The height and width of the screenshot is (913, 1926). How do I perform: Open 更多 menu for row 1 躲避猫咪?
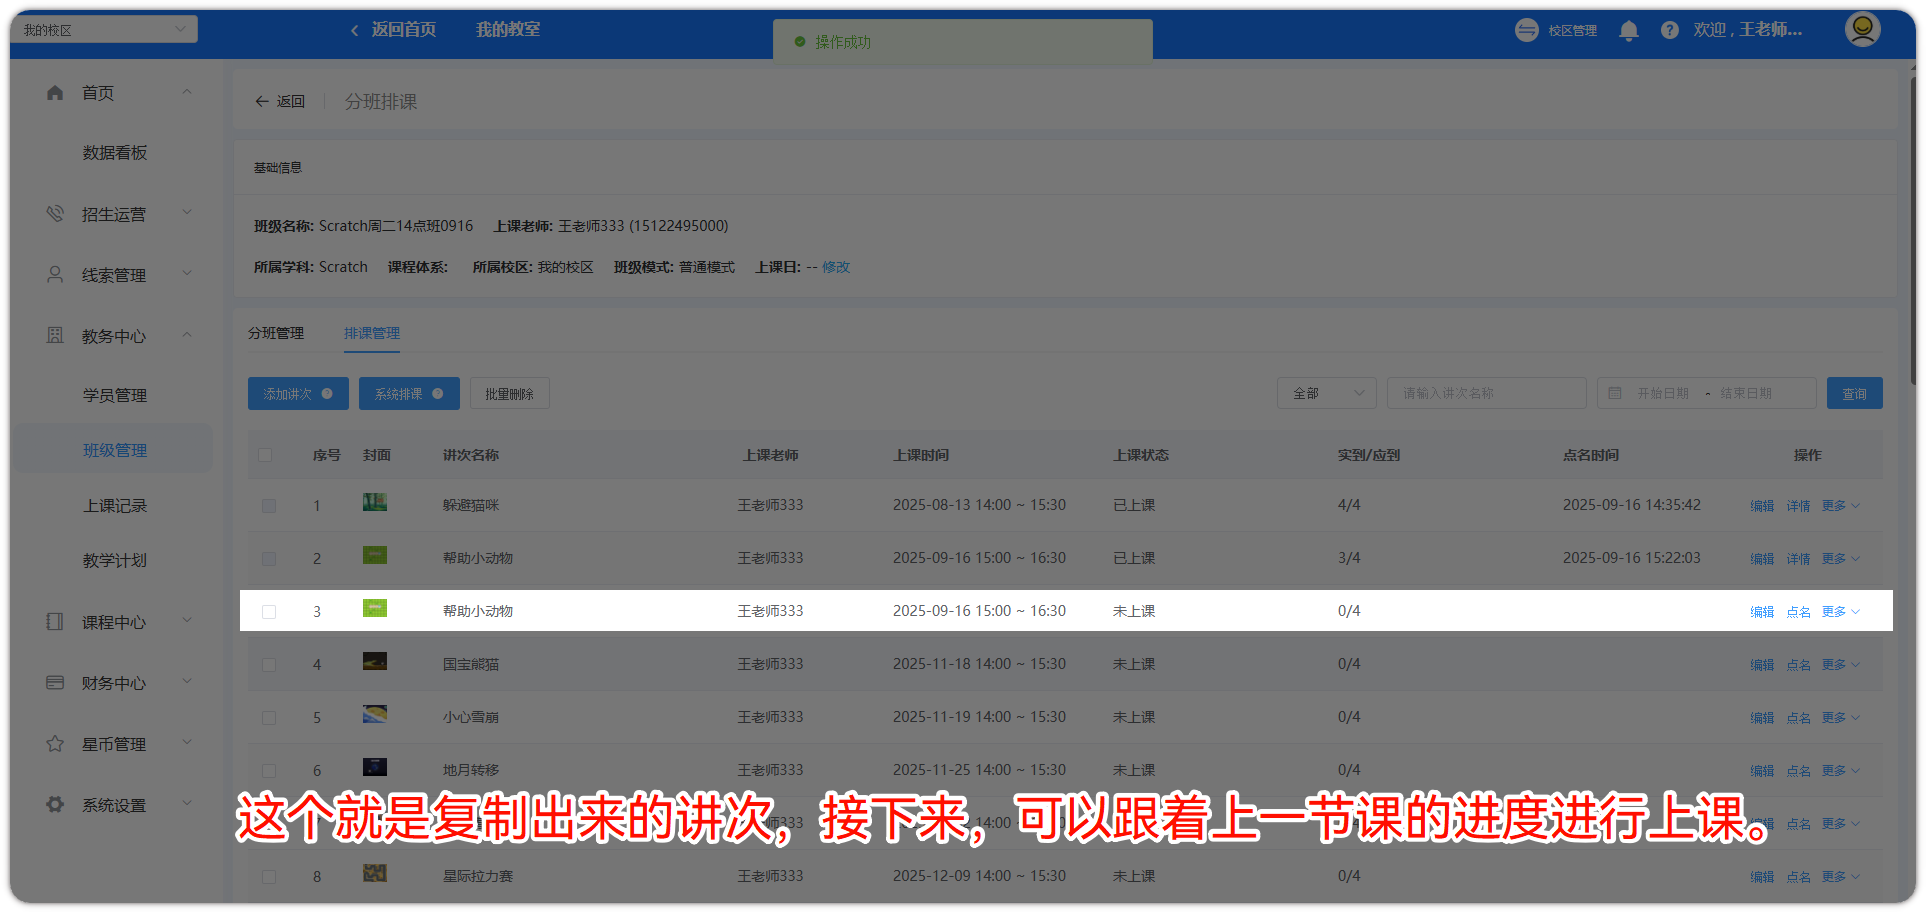click(x=1840, y=506)
